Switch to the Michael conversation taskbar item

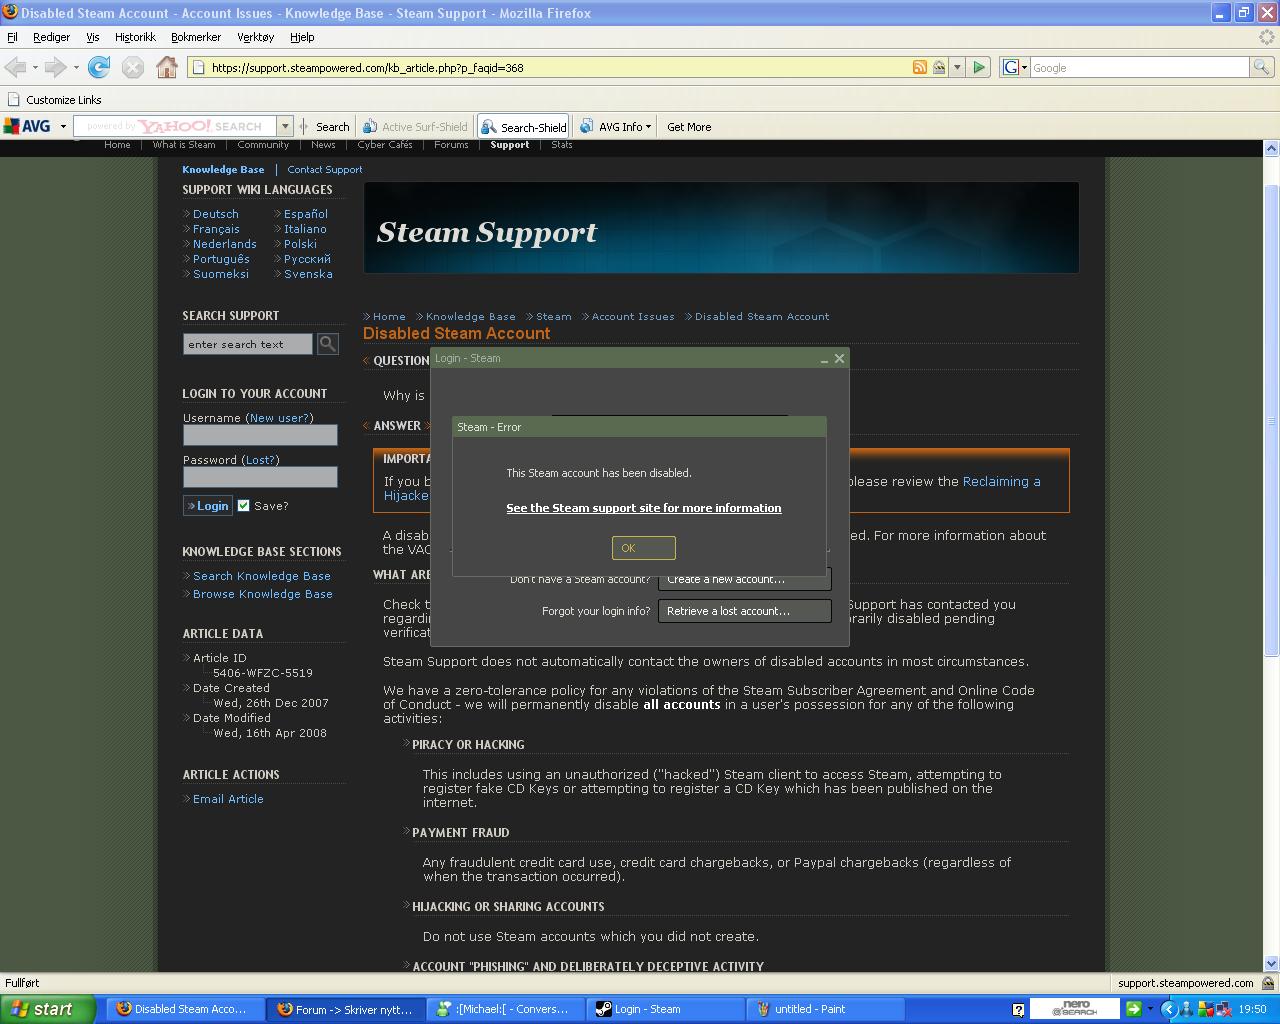[506, 1009]
